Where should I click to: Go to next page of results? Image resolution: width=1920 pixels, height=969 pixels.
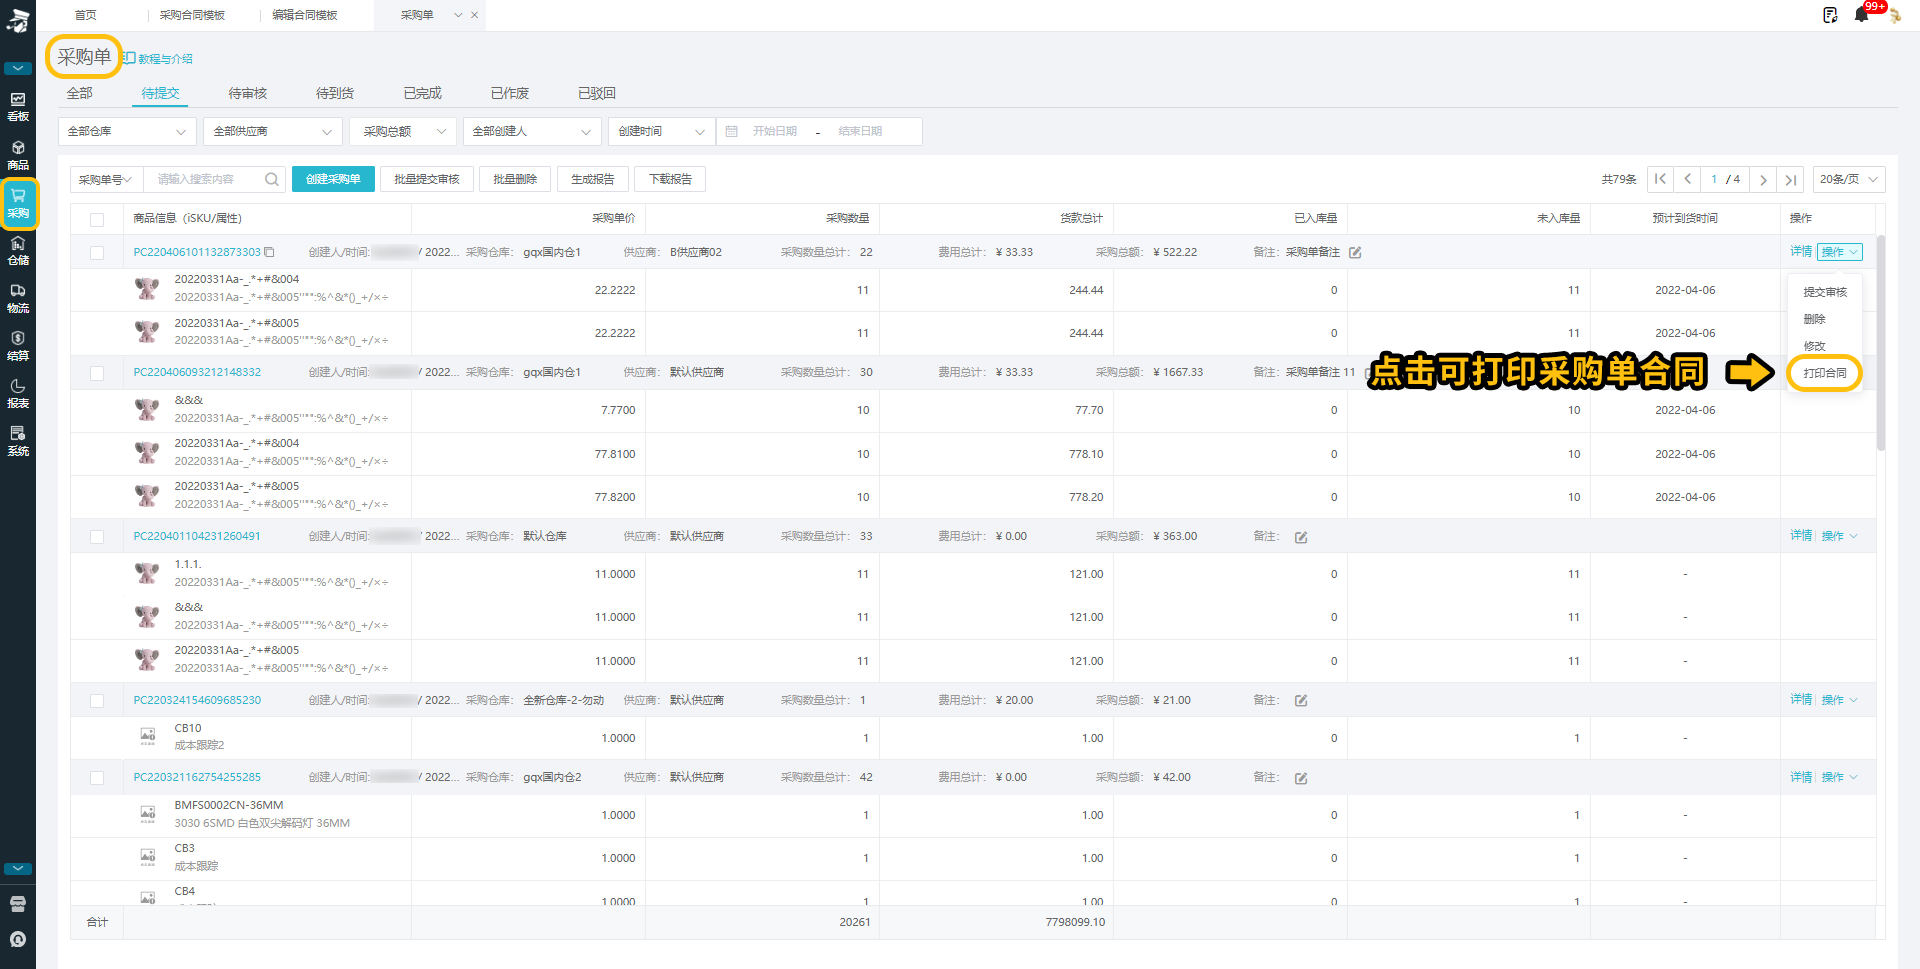click(x=1763, y=179)
